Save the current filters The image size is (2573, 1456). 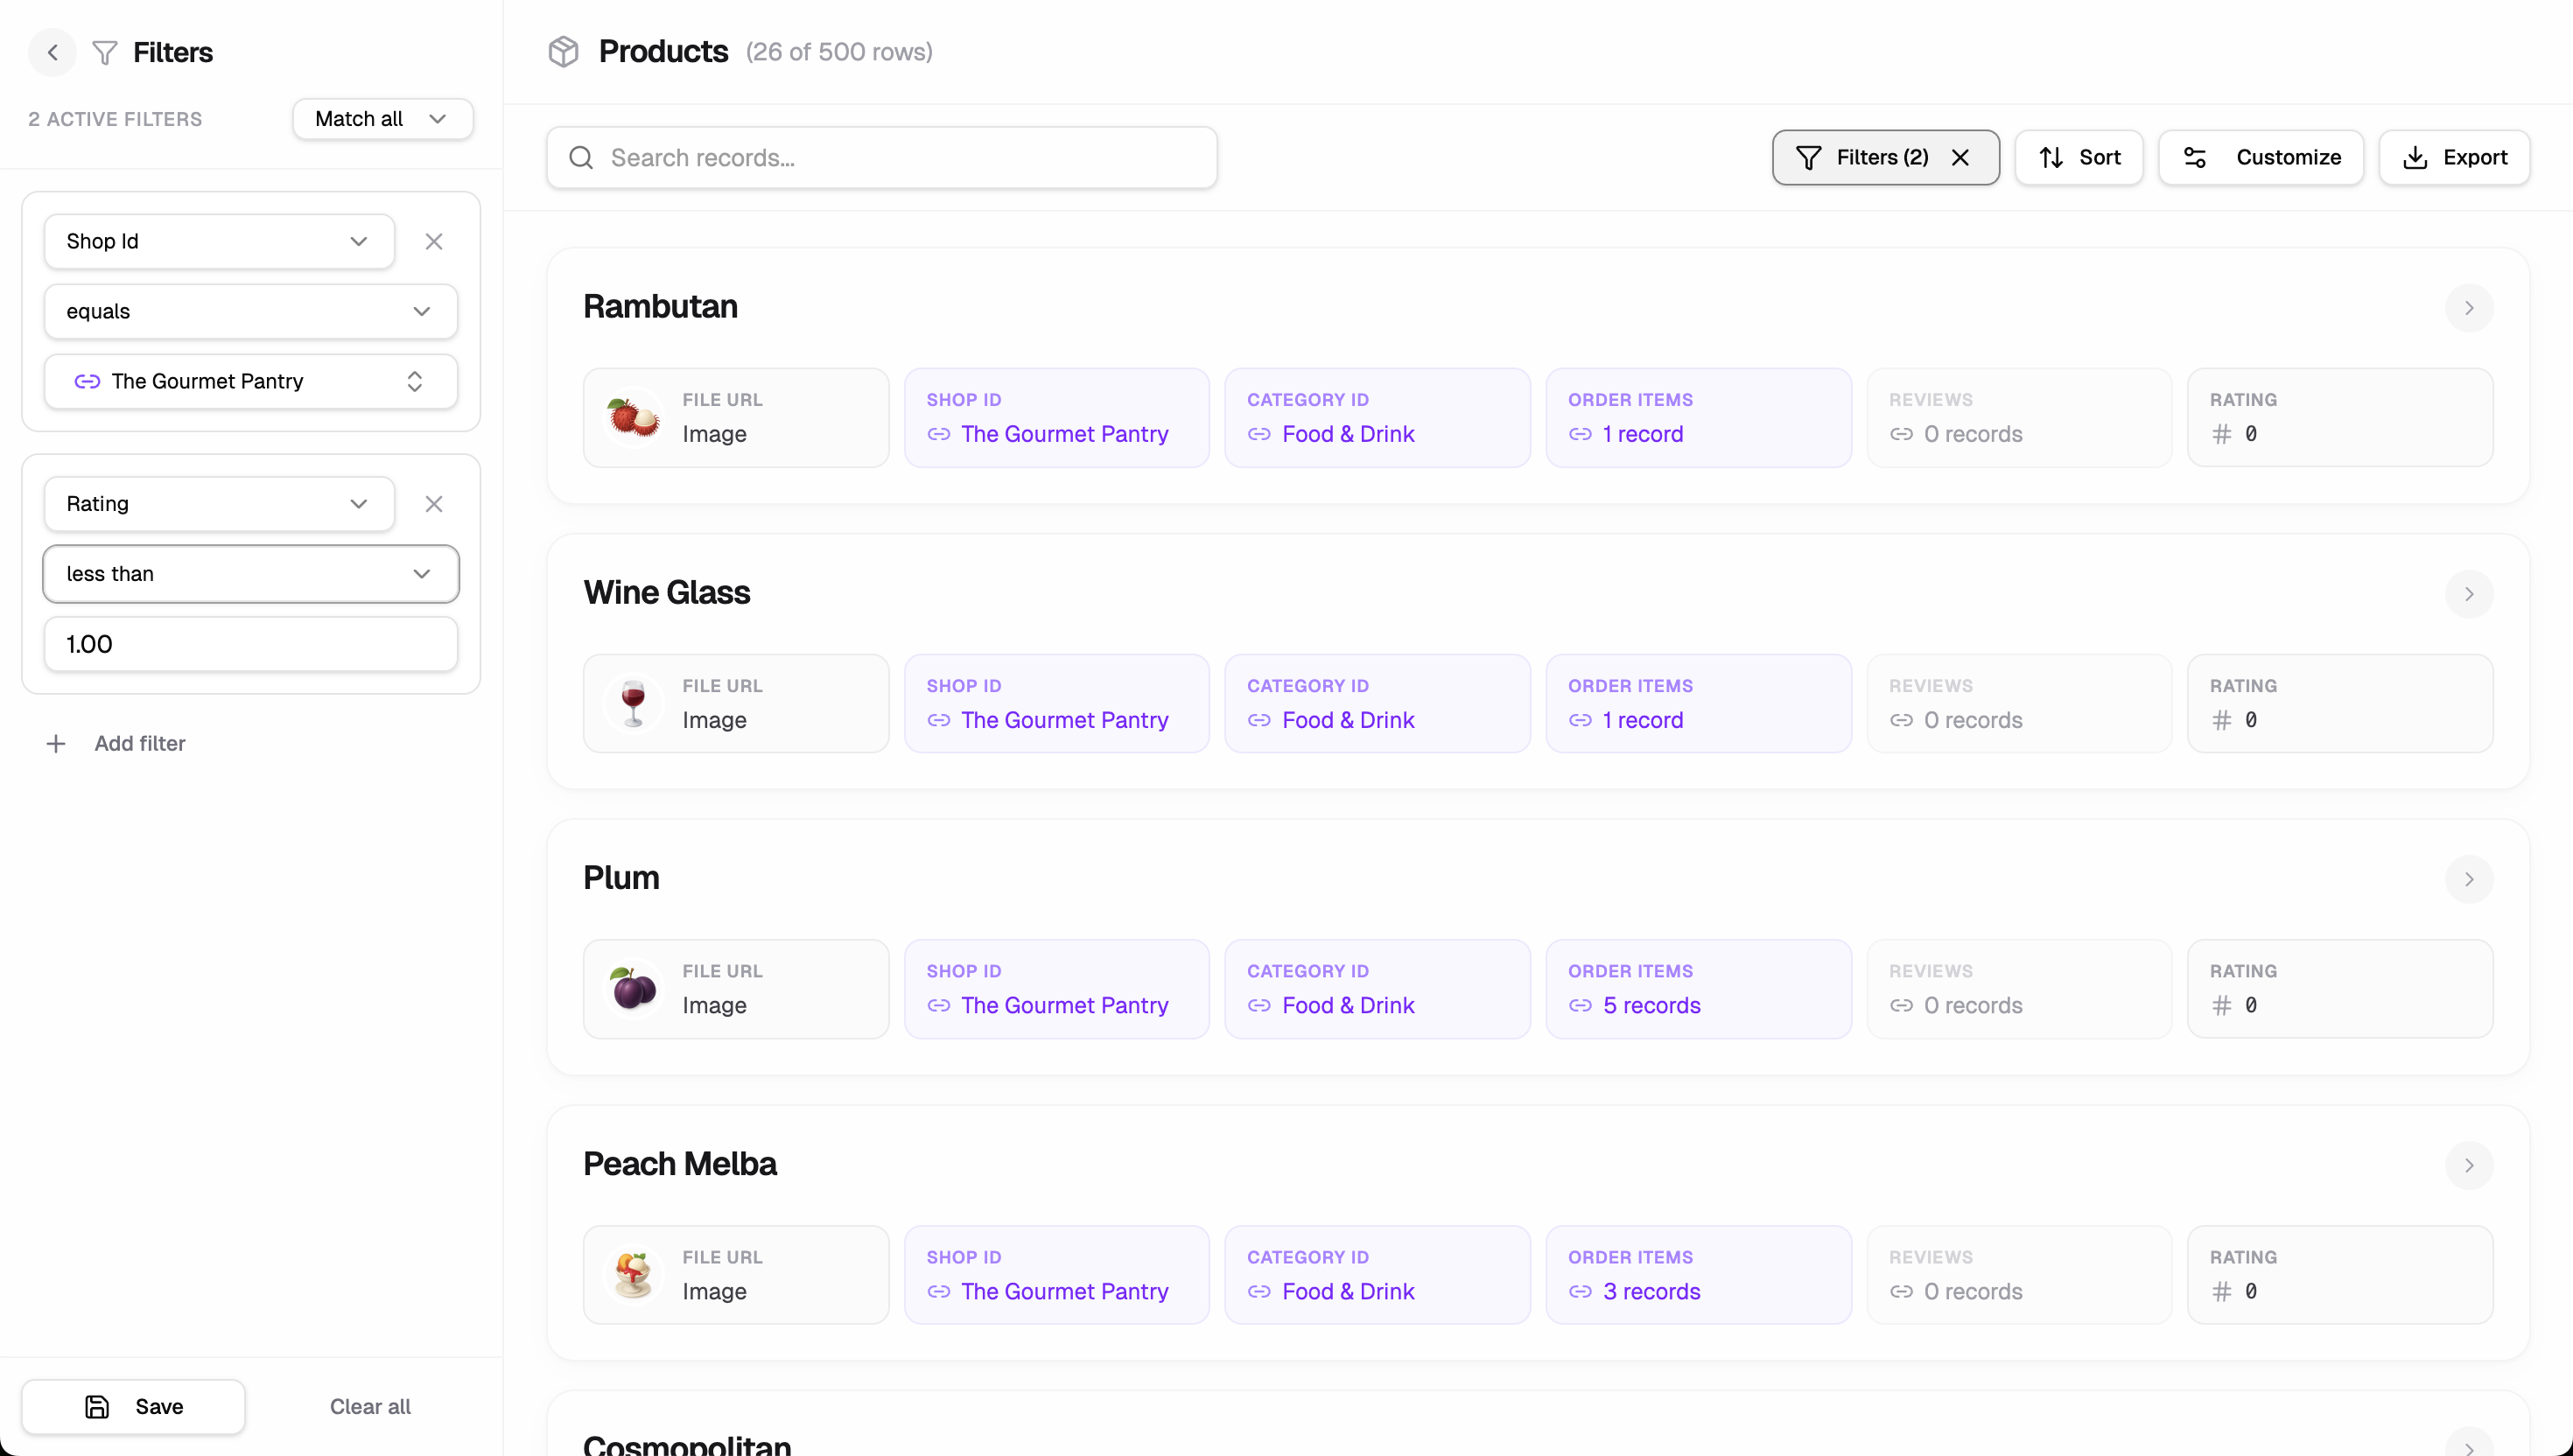133,1406
